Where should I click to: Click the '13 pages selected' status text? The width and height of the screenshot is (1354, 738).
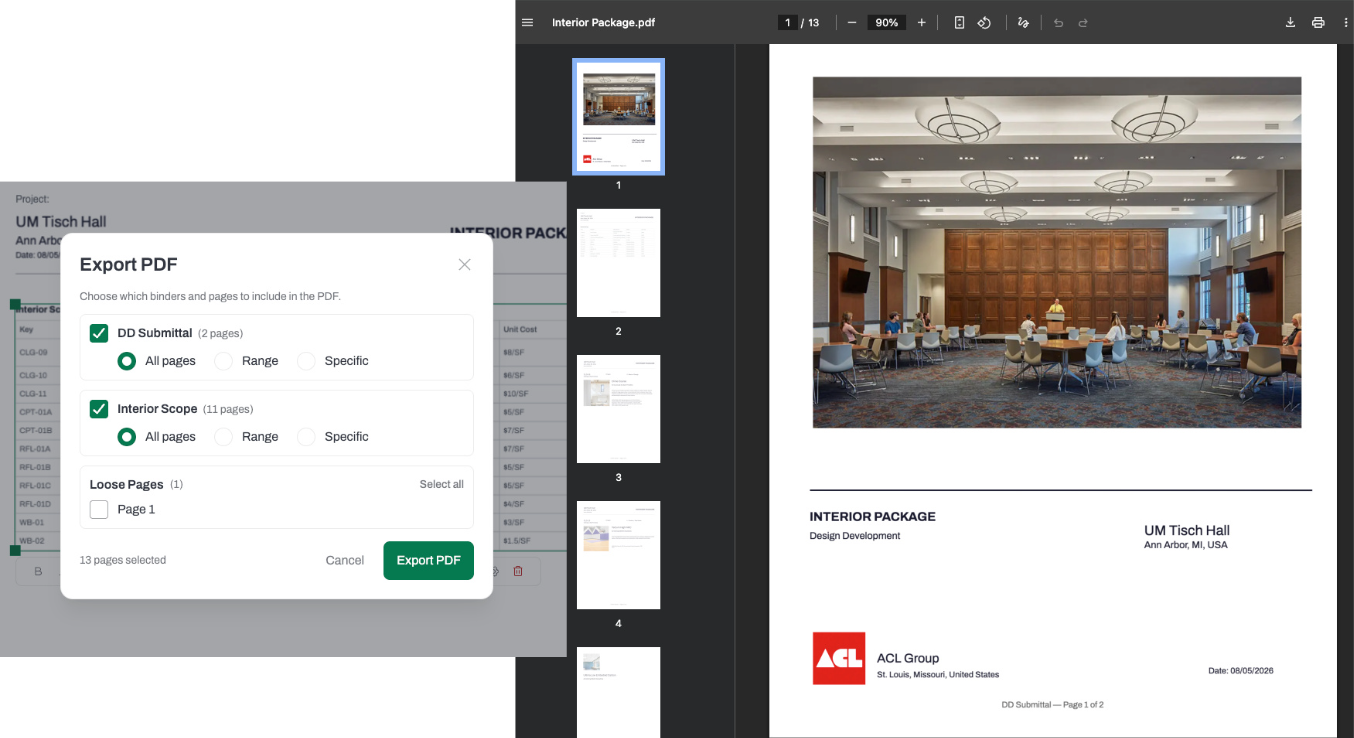(x=123, y=560)
